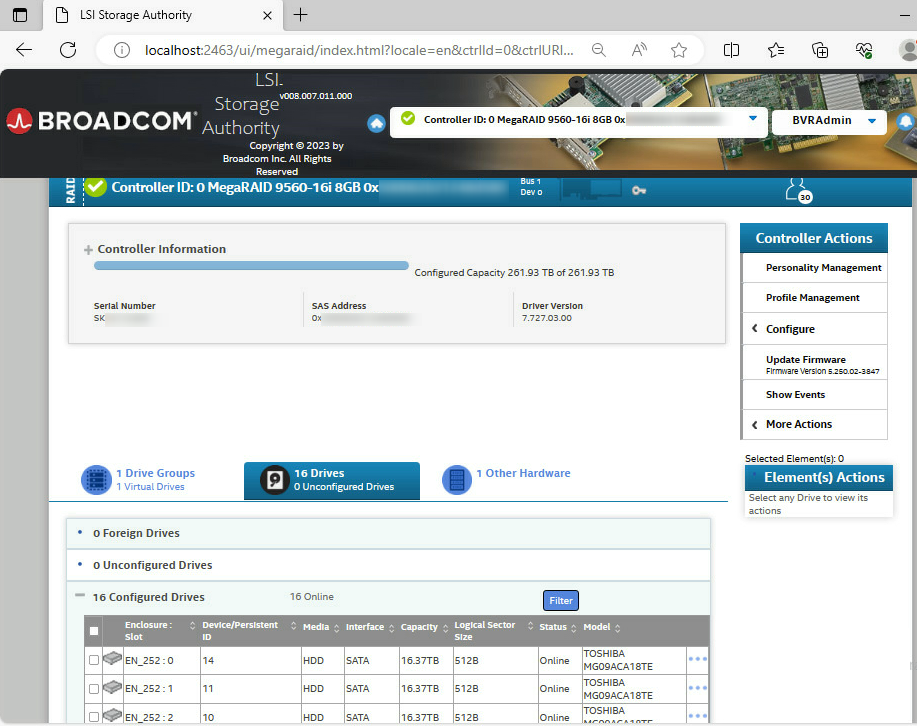Click the browser address bar
This screenshot has height=726, width=917.
click(x=360, y=50)
